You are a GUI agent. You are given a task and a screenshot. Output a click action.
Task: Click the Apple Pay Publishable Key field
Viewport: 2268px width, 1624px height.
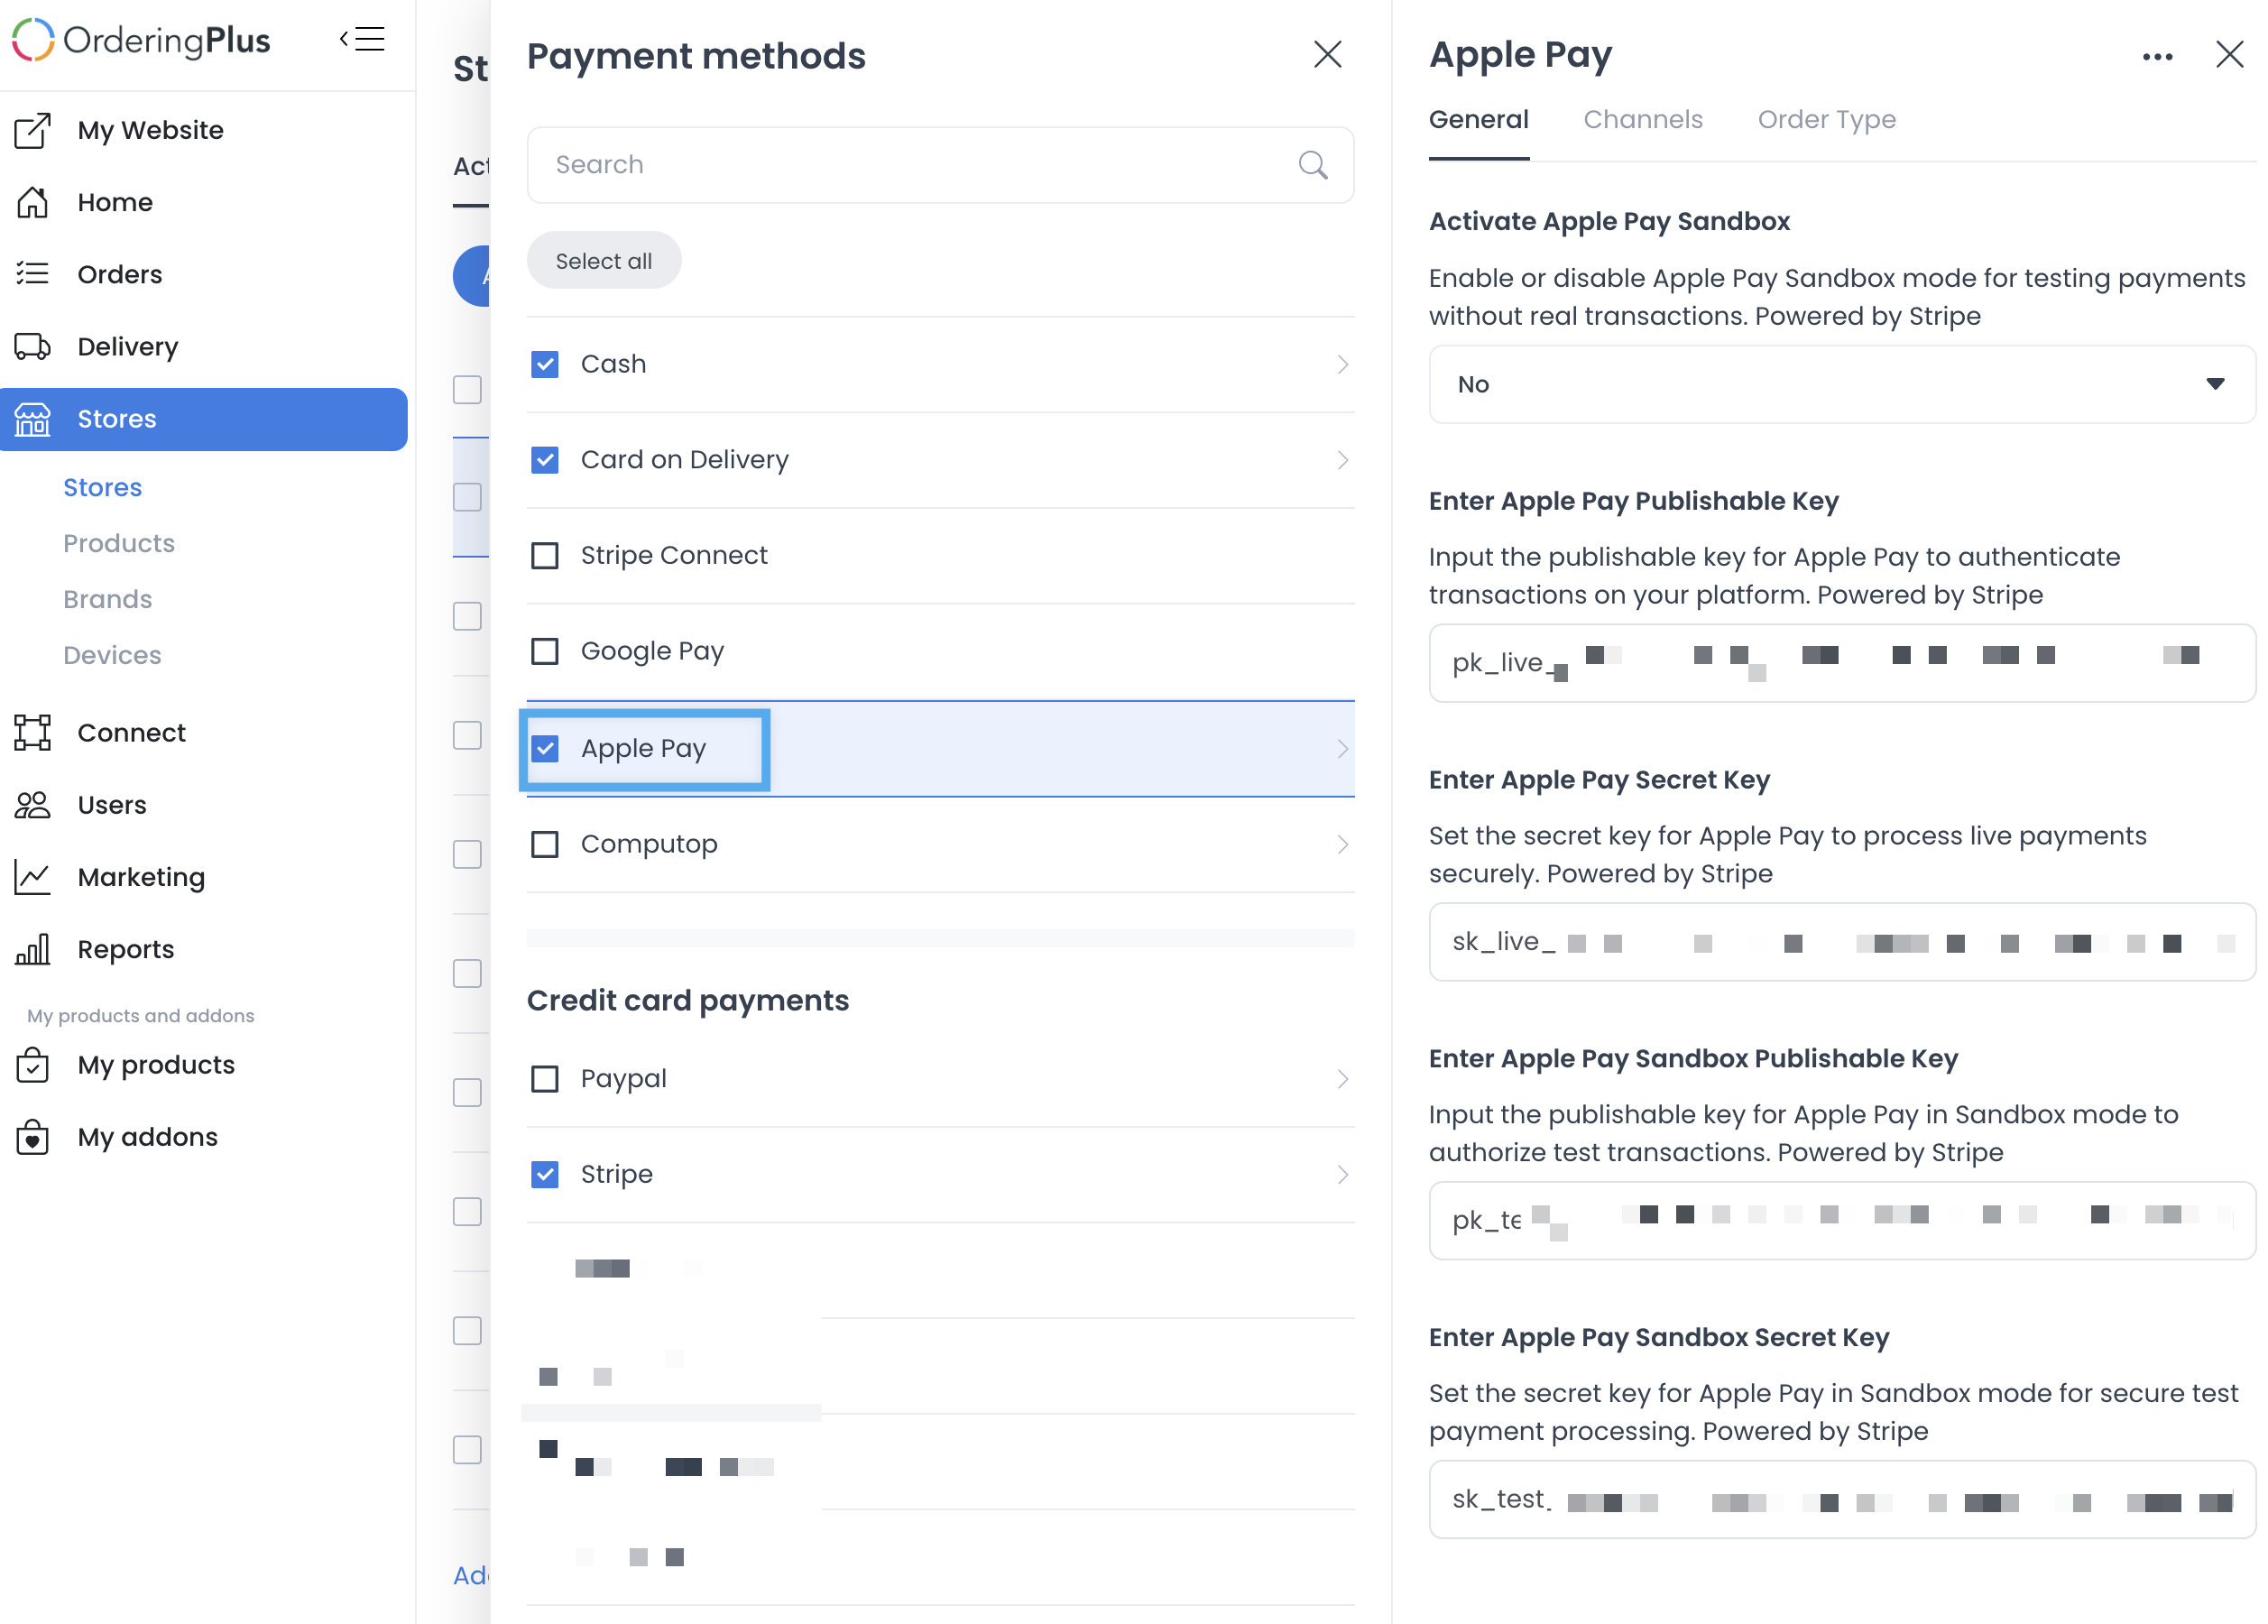(x=1841, y=663)
